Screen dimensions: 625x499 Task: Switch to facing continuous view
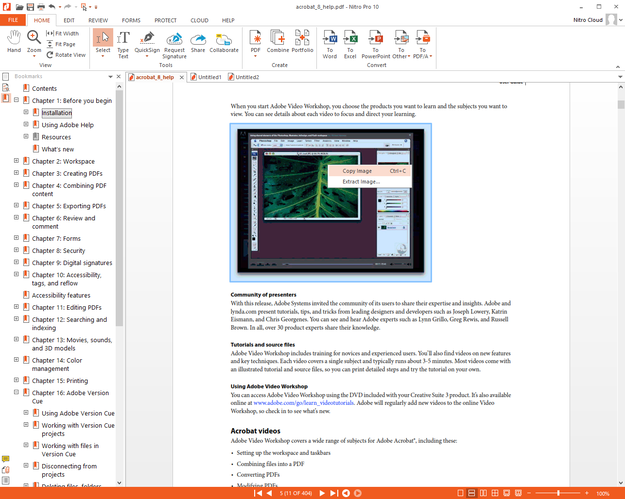(495, 493)
